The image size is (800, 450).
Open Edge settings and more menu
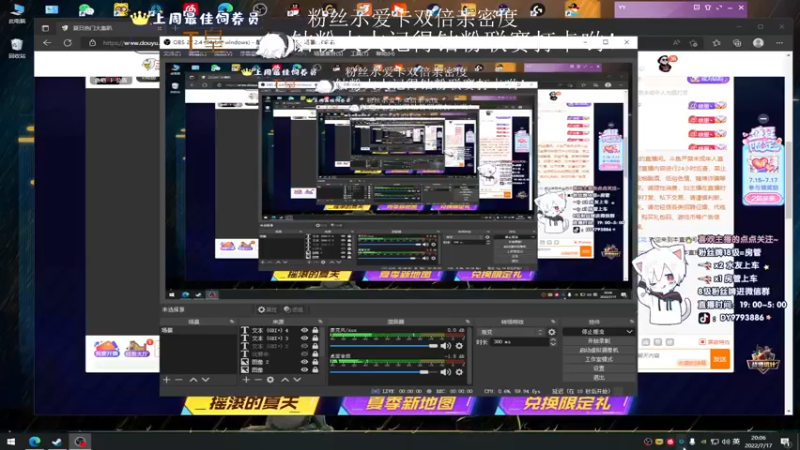[780, 43]
